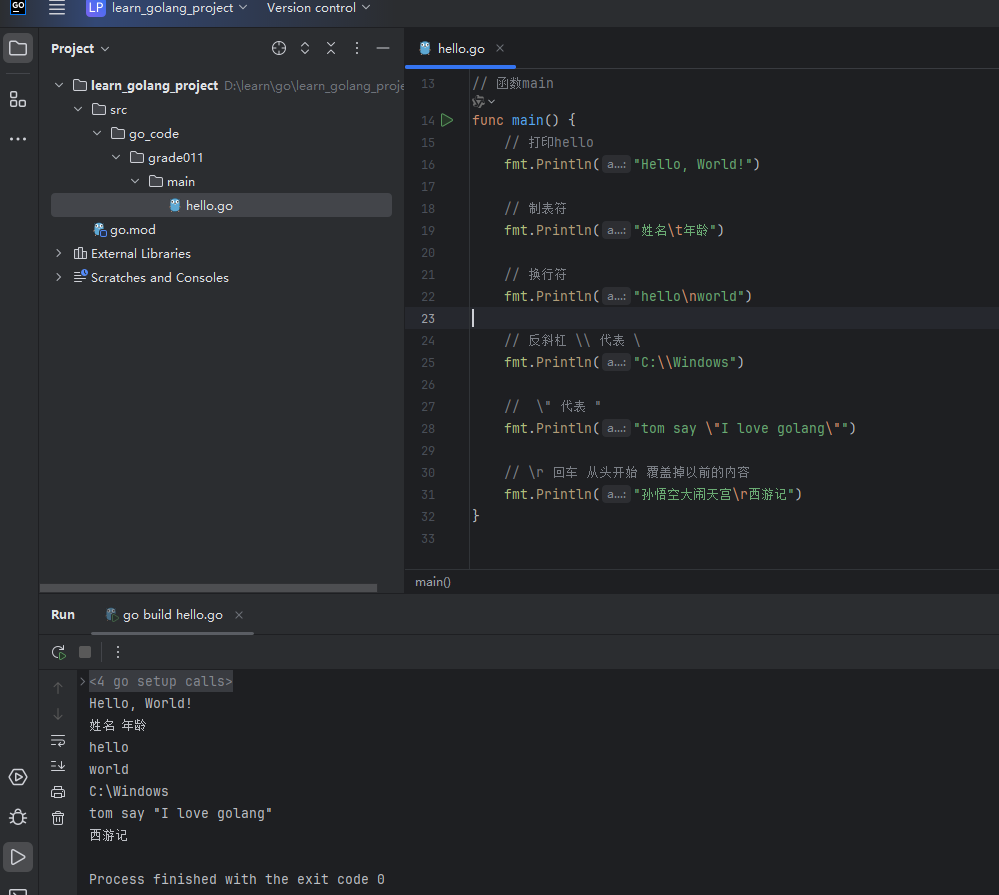Run main function via gutter arrow
Screen dimensions: 999x895
[x=447, y=120]
